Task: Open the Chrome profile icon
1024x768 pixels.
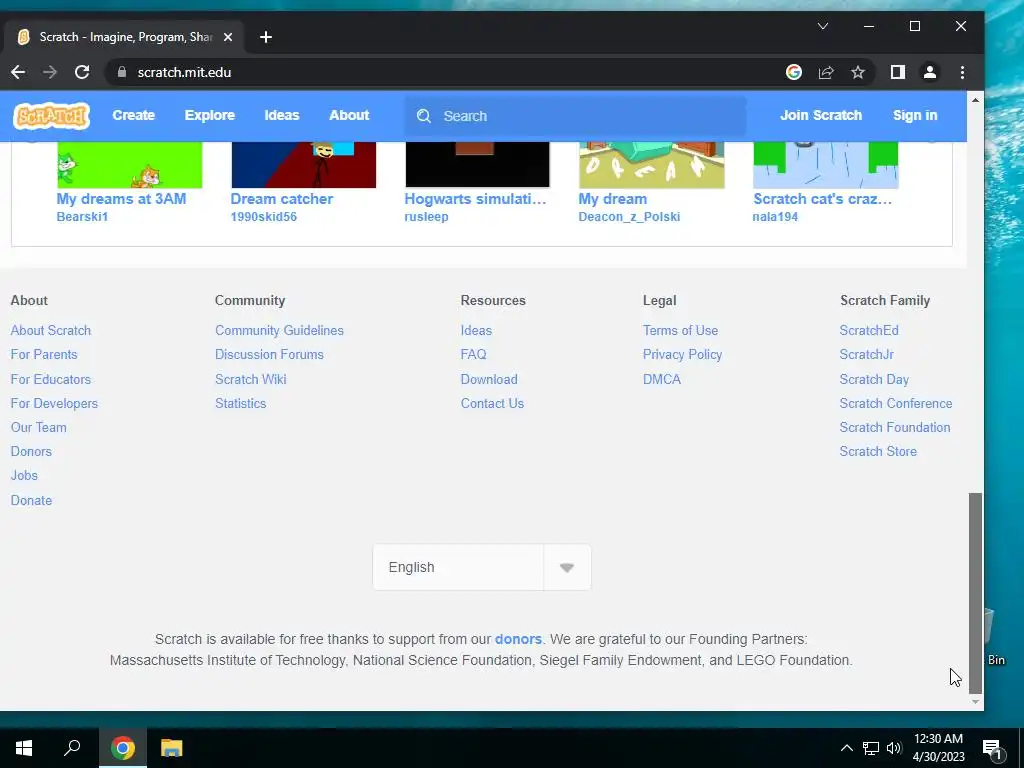Action: coord(930,72)
